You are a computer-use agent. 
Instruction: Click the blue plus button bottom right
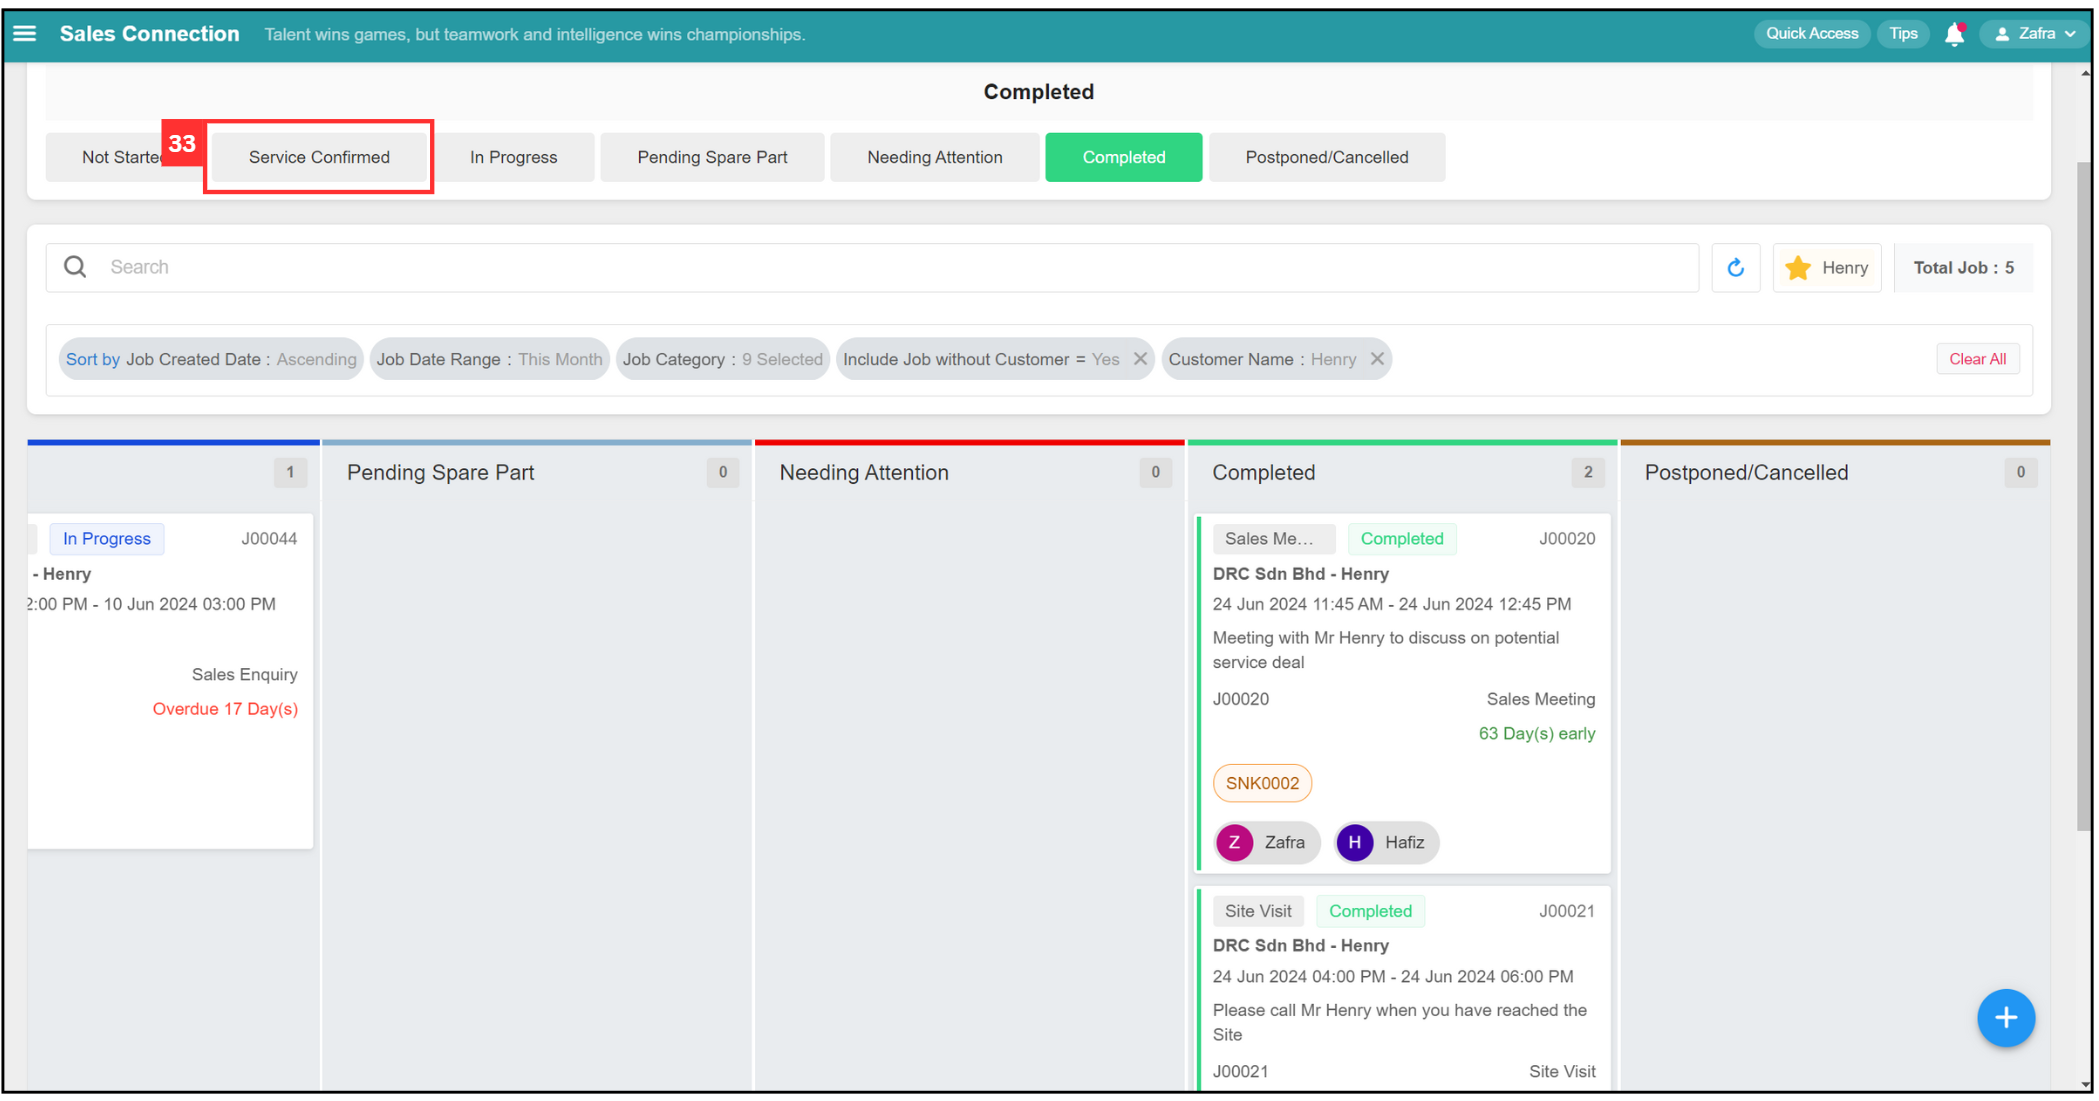coord(2007,1014)
